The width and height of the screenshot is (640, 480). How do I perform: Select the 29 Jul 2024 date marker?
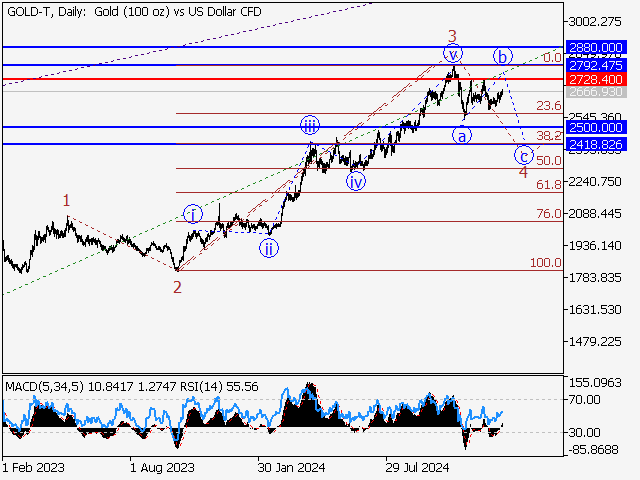click(418, 467)
